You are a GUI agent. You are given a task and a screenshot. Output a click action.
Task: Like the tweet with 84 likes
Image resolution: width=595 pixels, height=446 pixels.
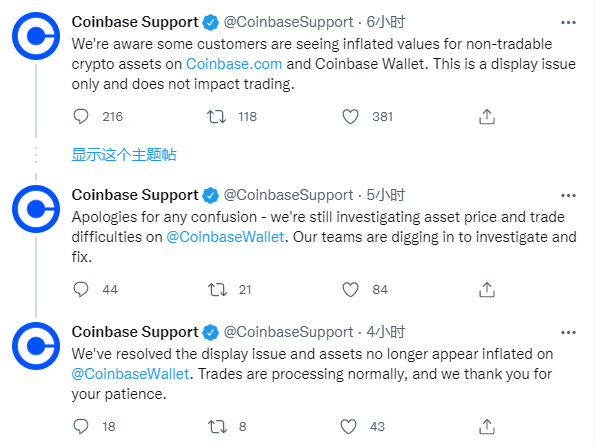tap(350, 290)
